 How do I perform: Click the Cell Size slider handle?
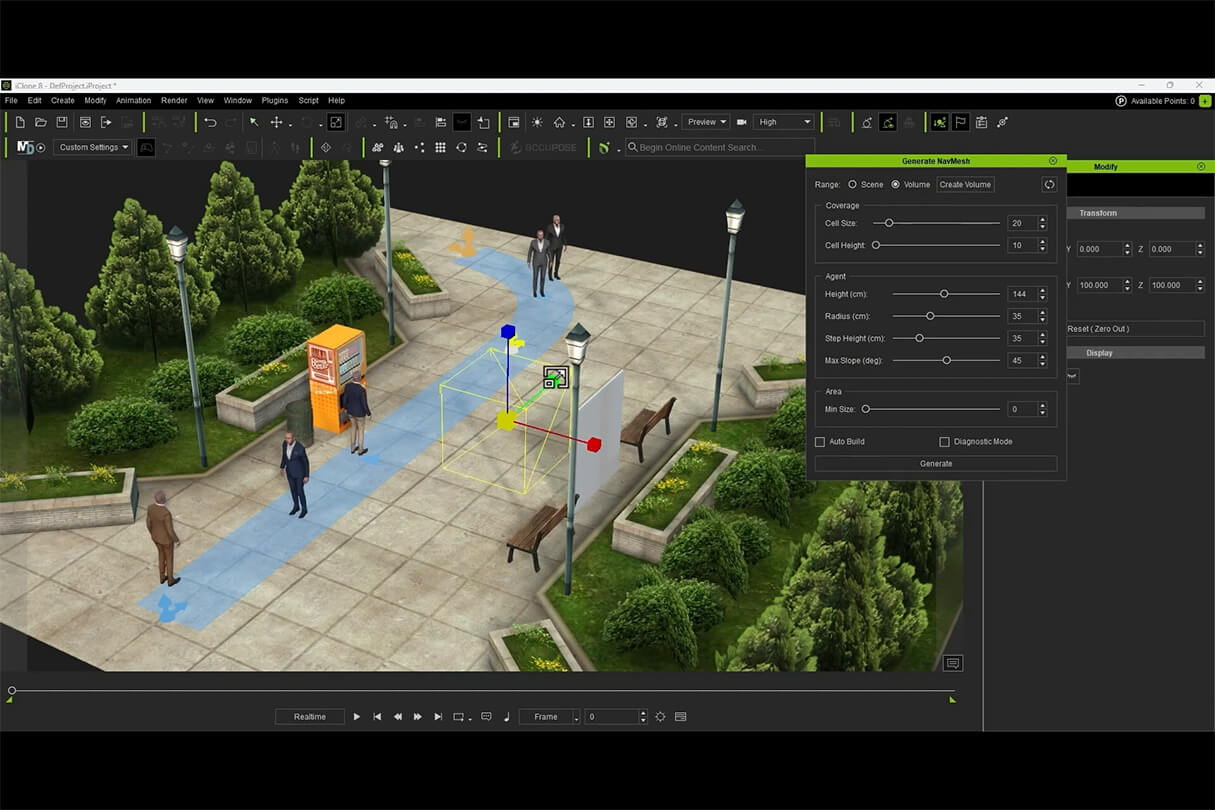(x=889, y=223)
